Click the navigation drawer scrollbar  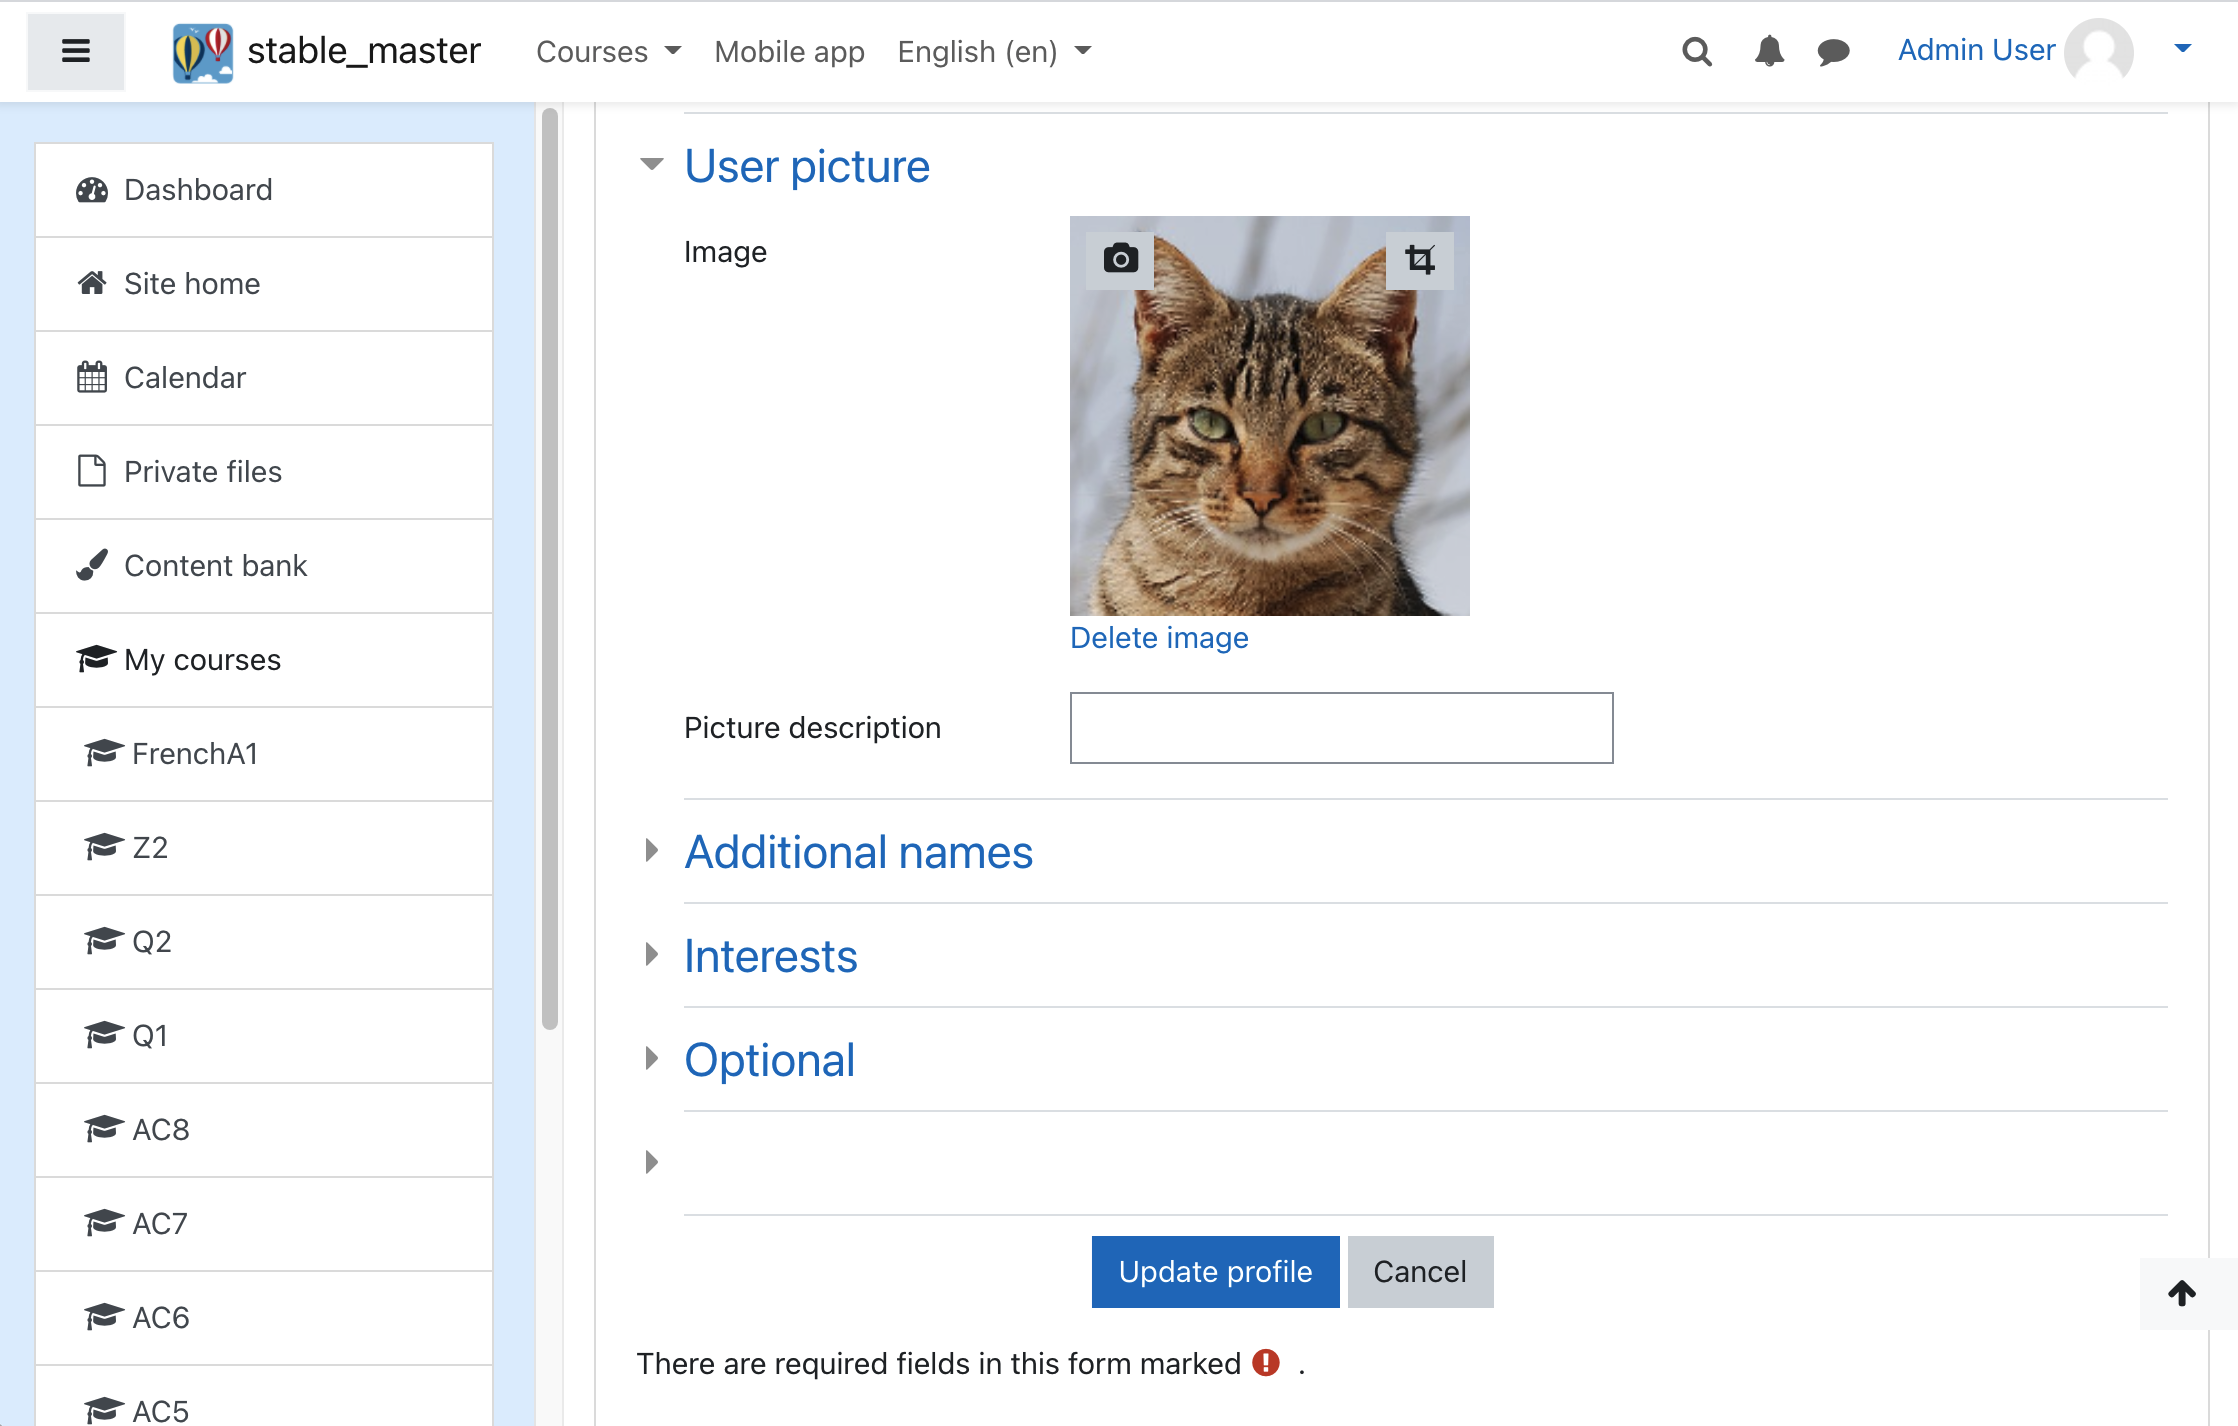pos(549,570)
